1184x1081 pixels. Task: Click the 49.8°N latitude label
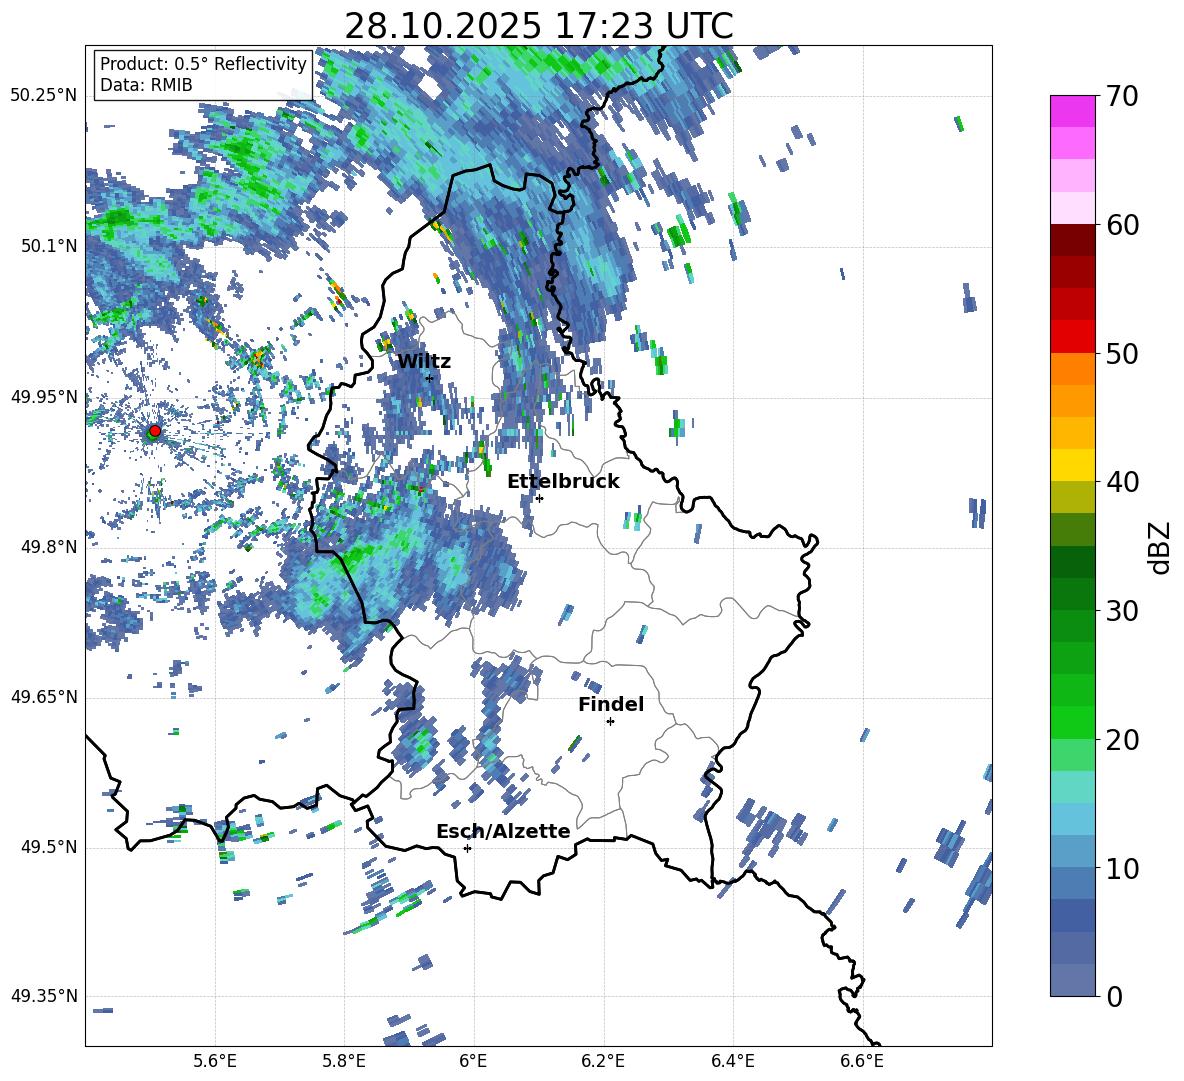(x=48, y=547)
